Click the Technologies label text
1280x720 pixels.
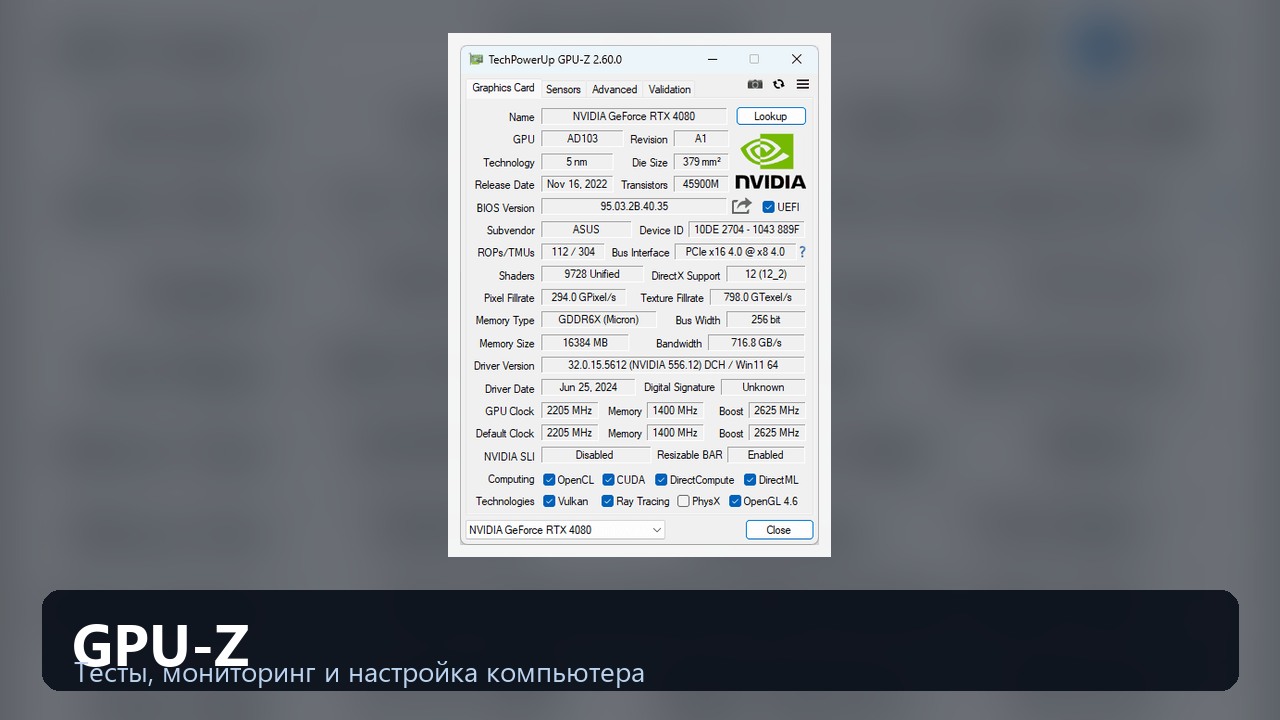pyautogui.click(x=505, y=502)
